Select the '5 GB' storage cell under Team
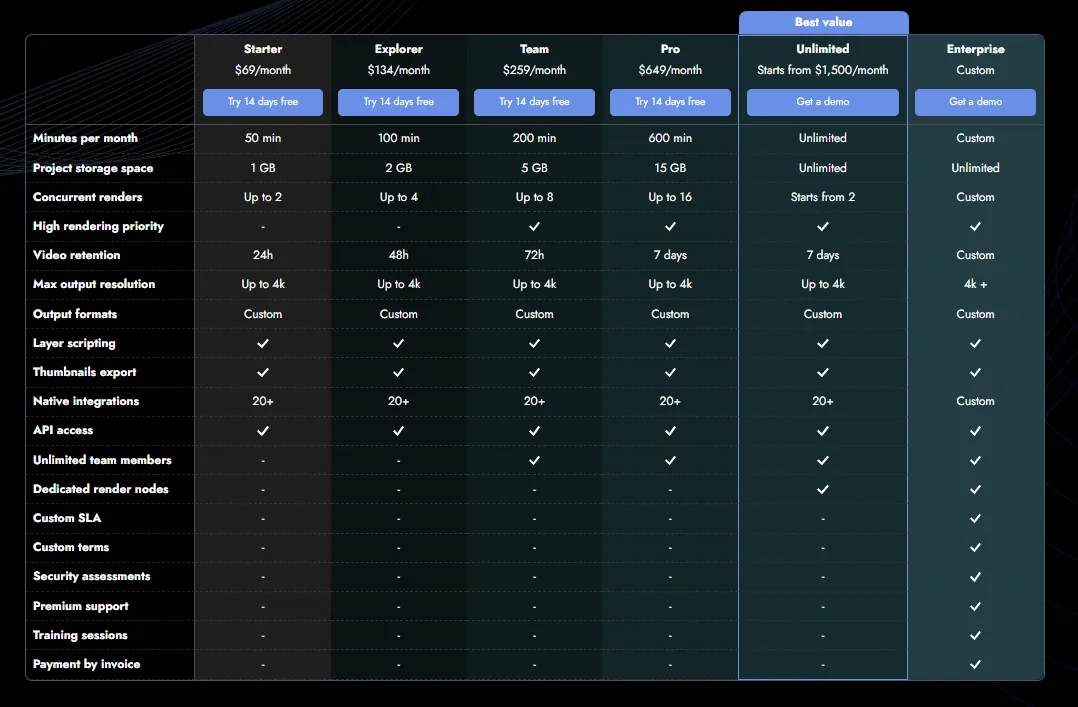 coord(534,168)
